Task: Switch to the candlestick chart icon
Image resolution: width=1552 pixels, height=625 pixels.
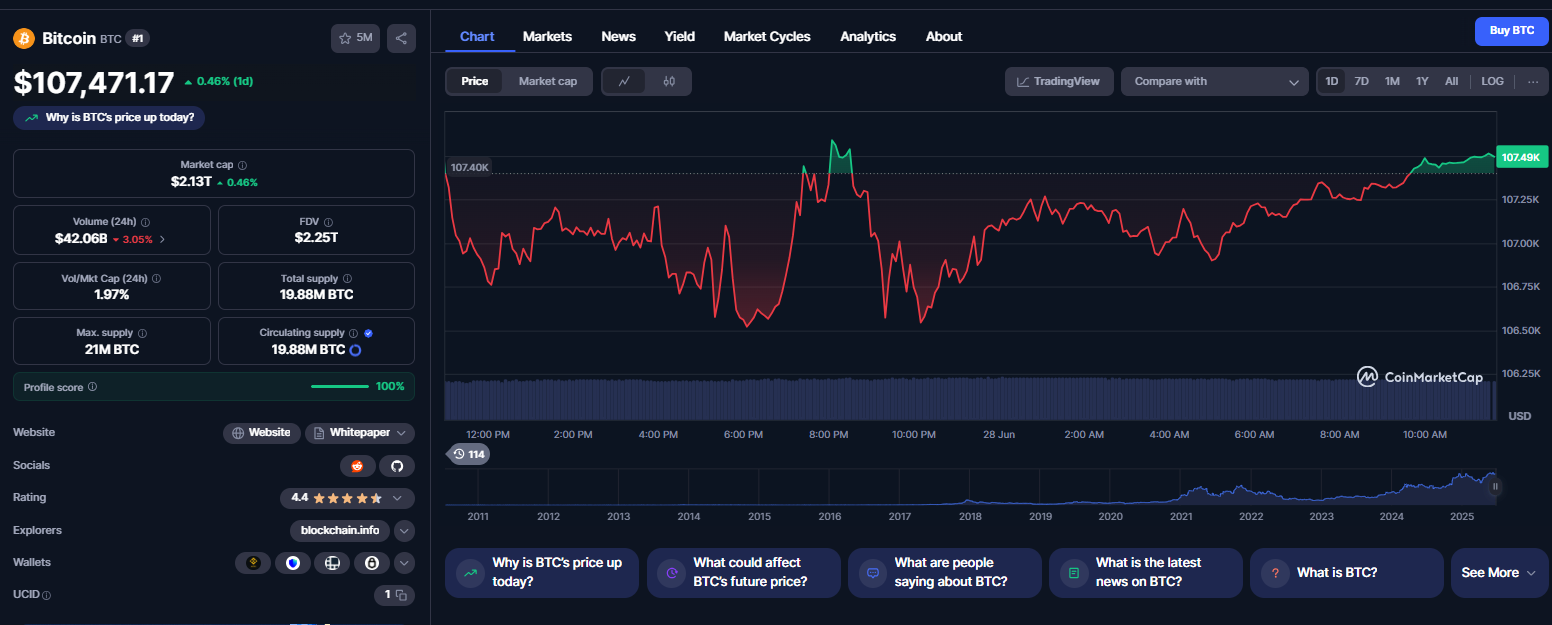Action: pos(669,82)
